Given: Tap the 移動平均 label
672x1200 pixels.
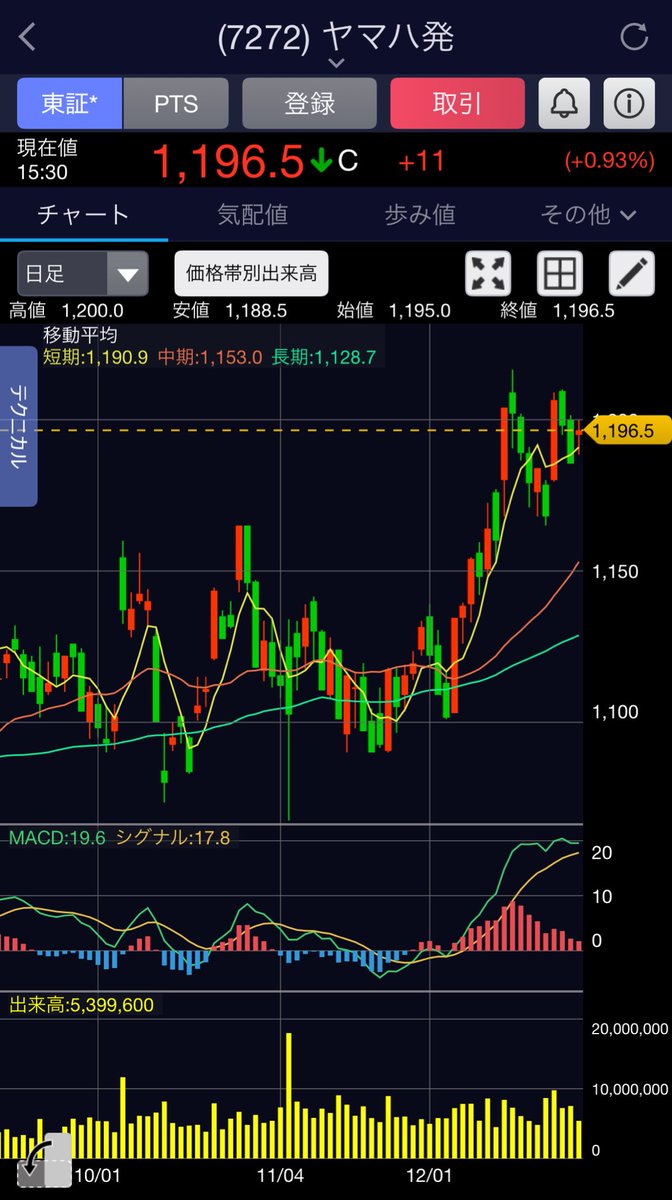Looking at the screenshot, I should tap(79, 336).
